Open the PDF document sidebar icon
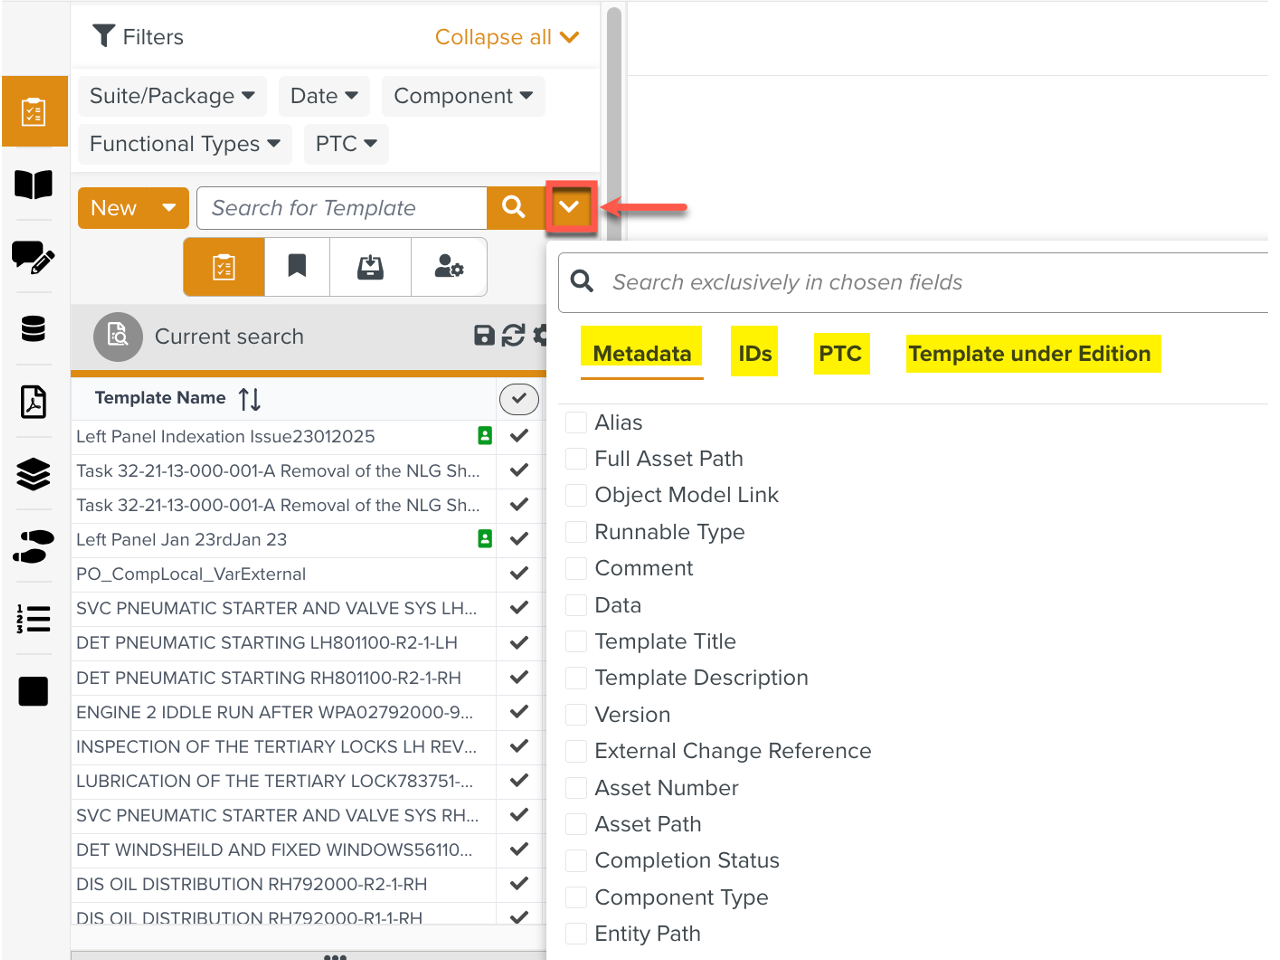 pyautogui.click(x=34, y=402)
